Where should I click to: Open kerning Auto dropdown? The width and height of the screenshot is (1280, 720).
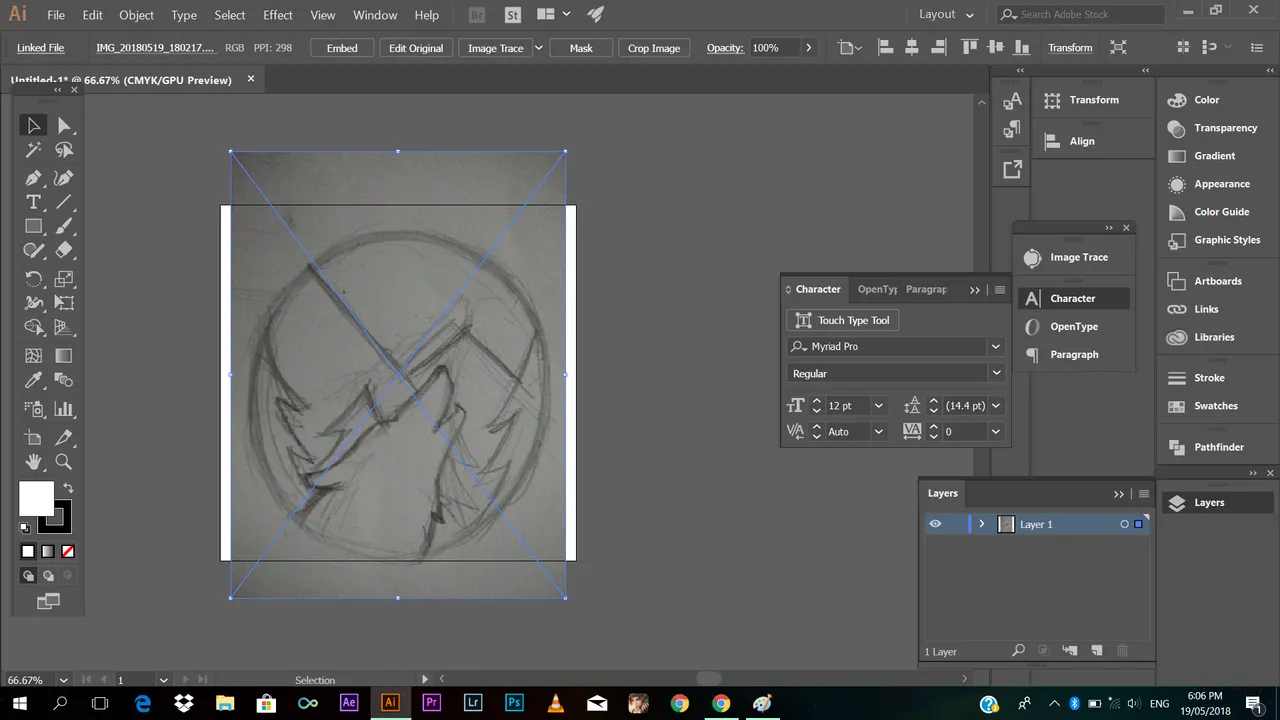coord(879,431)
